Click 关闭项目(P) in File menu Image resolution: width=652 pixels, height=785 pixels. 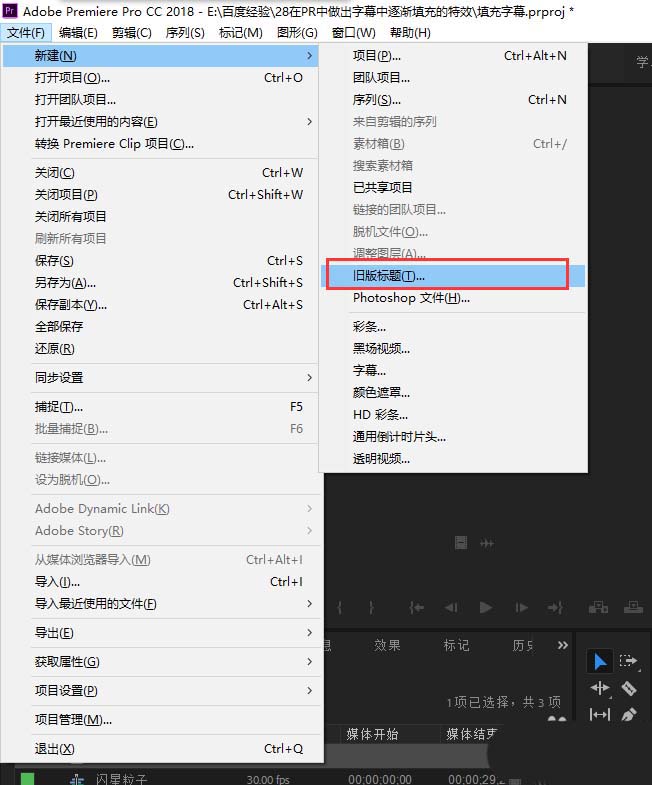coord(160,195)
